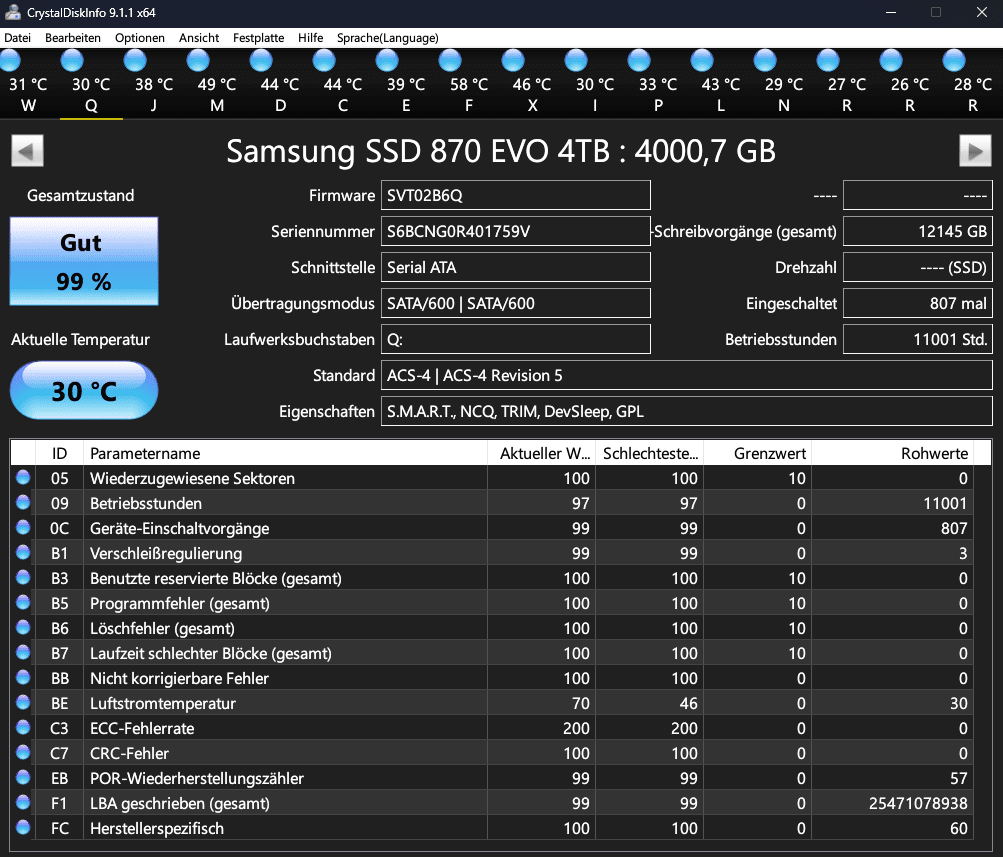This screenshot has width=1003, height=857.
Task: Select drive C at 44 °C
Action: (x=343, y=83)
